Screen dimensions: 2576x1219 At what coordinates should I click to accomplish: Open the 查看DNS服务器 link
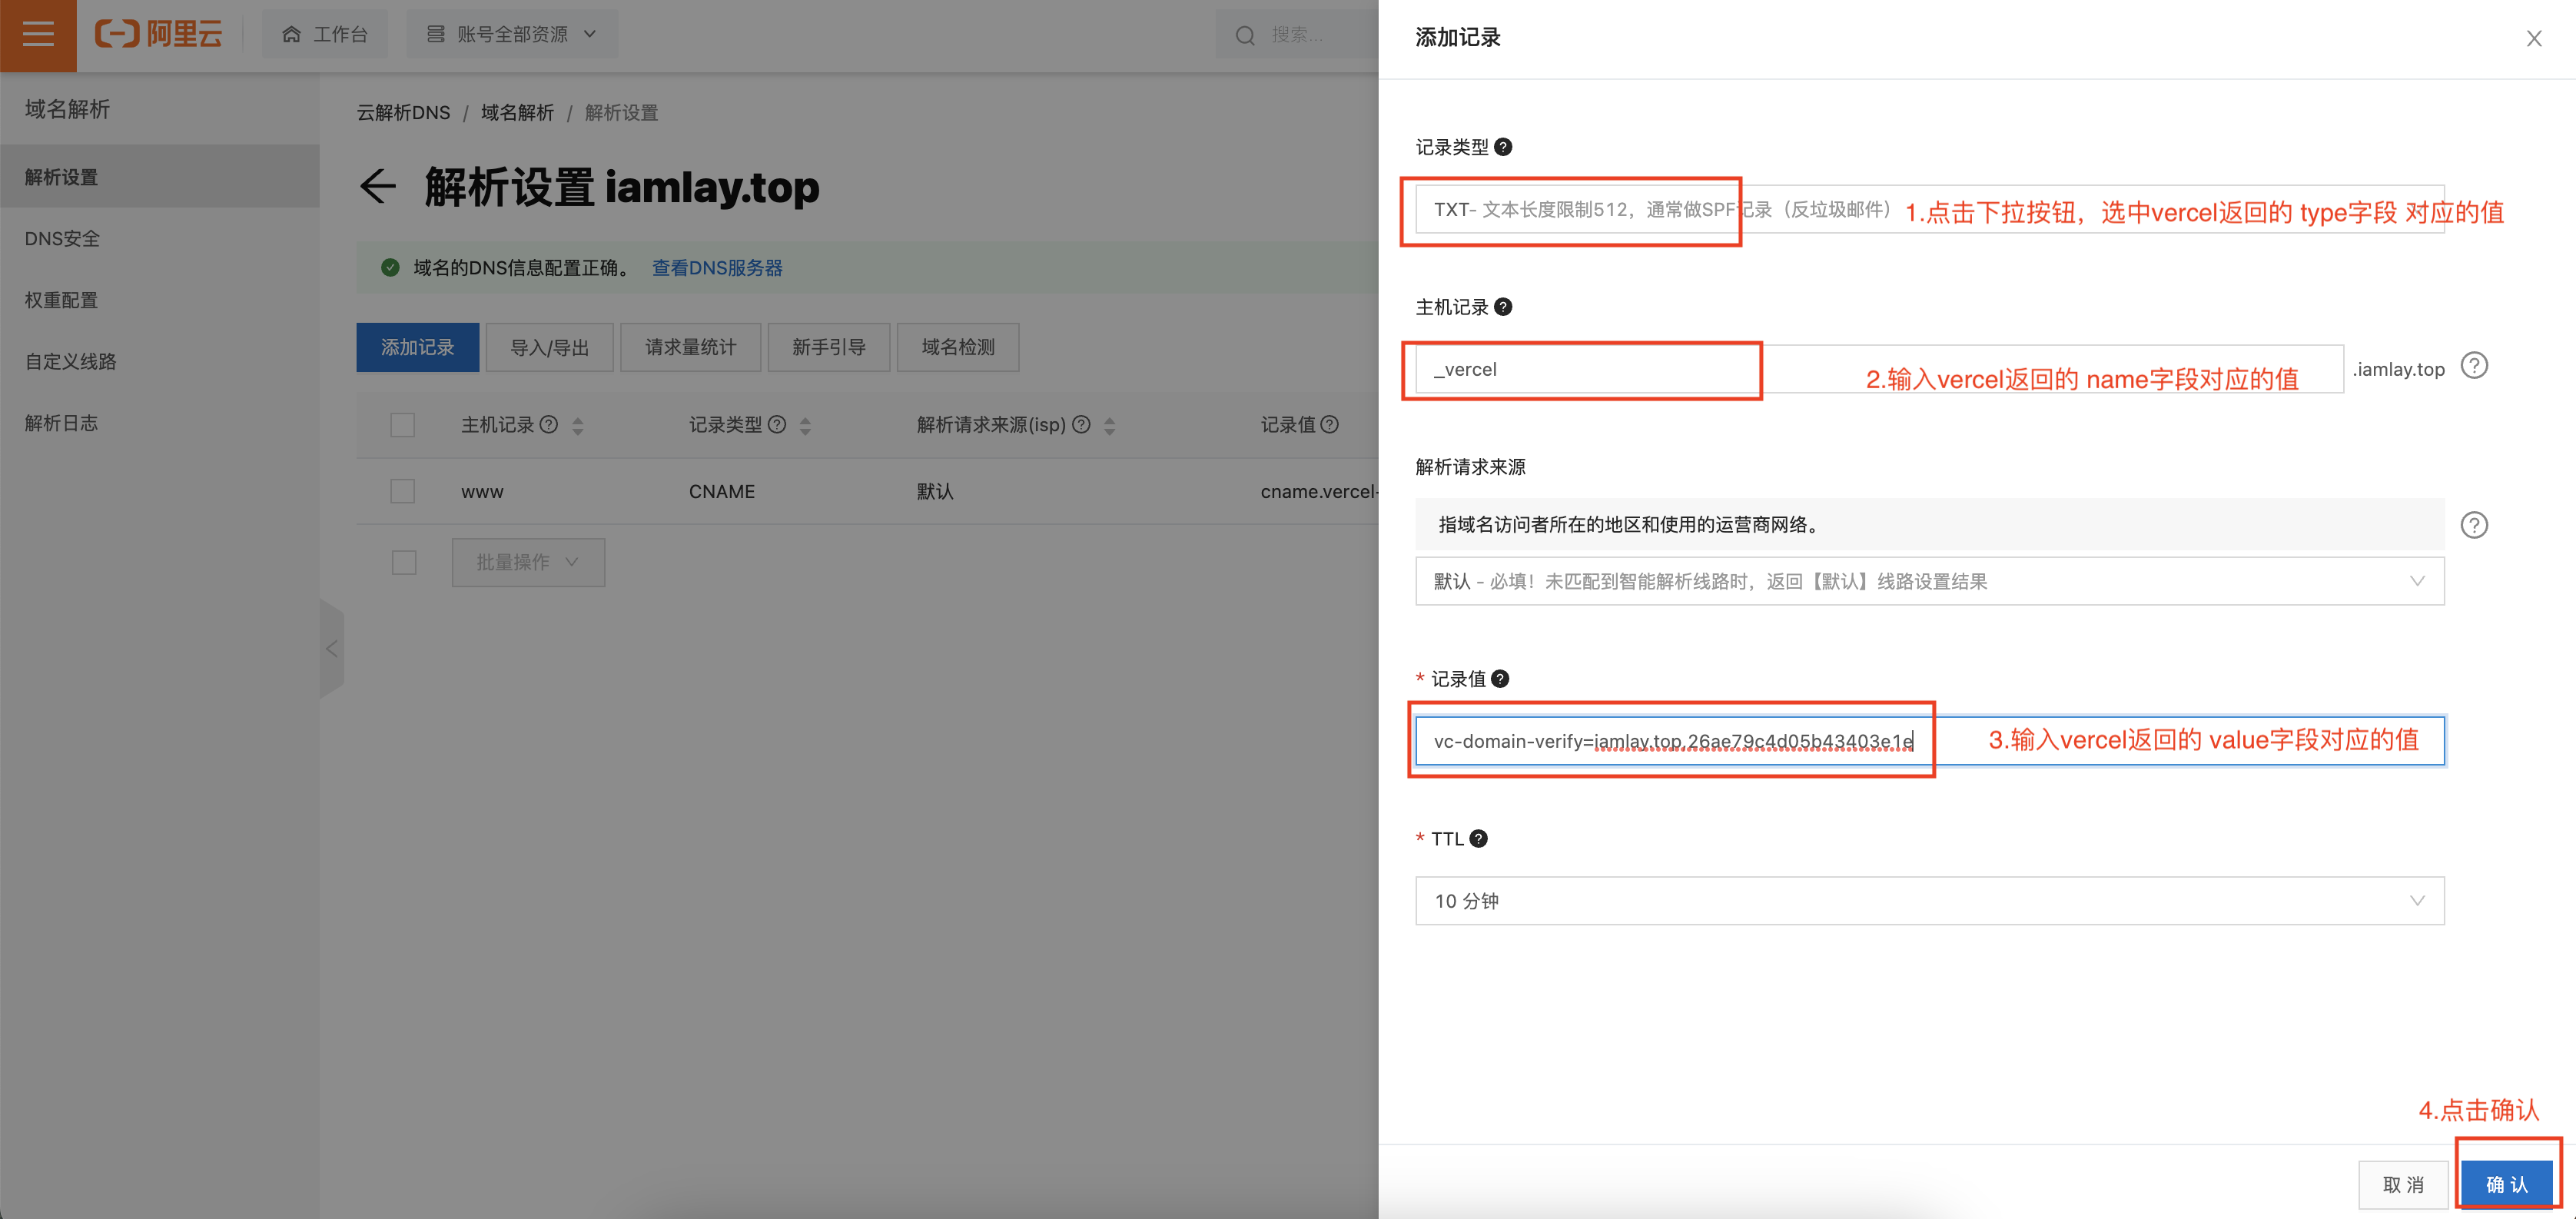coord(717,268)
